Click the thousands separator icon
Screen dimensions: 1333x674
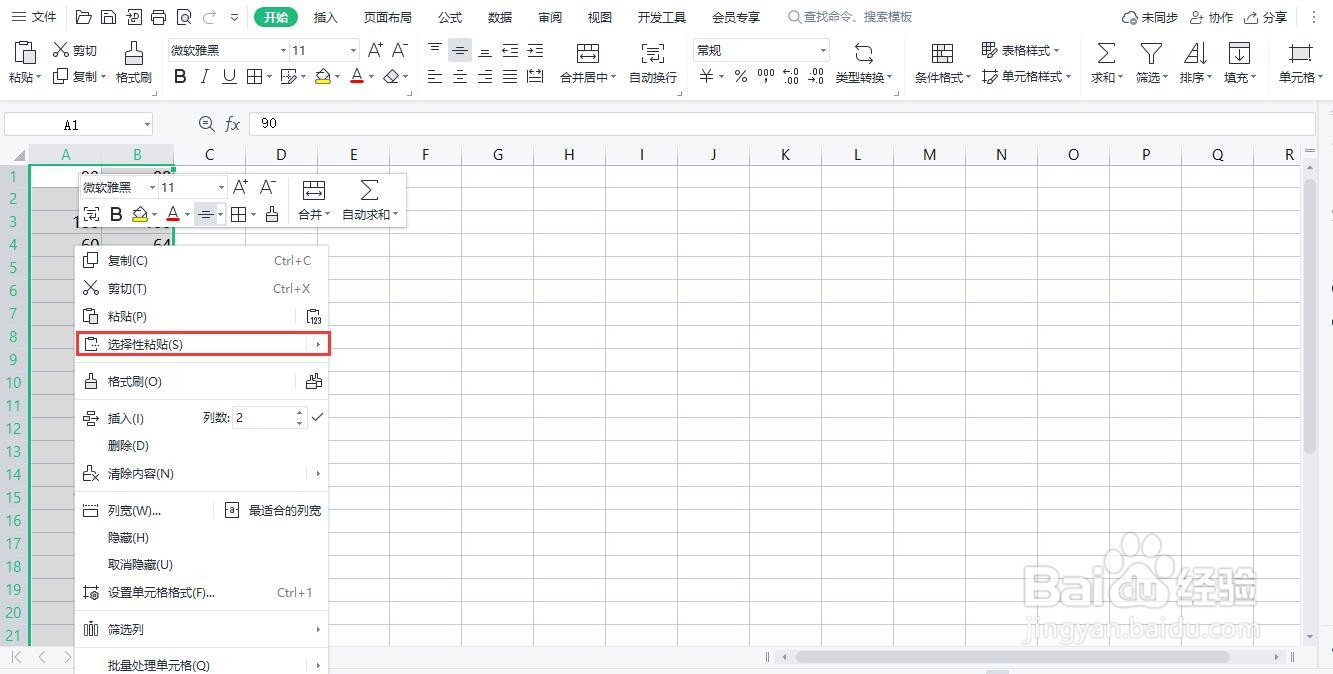click(766, 77)
